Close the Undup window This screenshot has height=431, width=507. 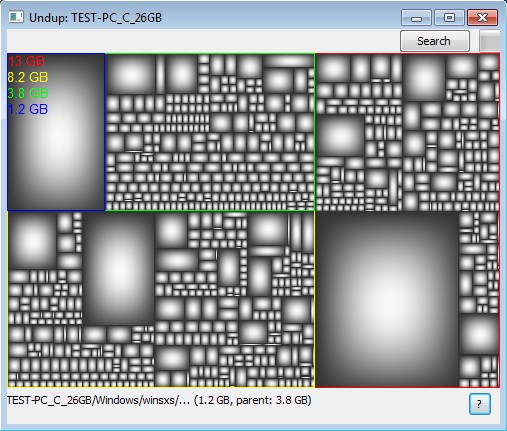coord(482,18)
